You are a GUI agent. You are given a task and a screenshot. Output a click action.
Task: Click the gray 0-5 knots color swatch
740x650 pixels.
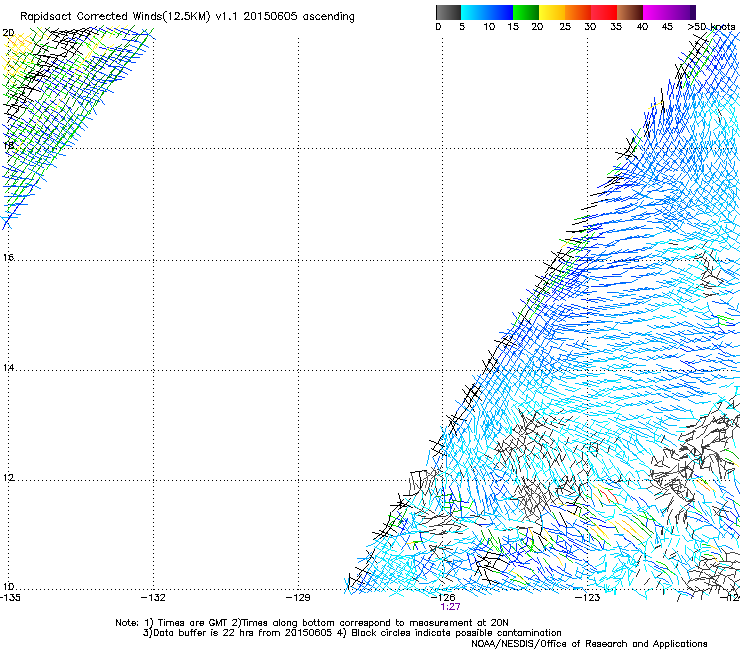(x=448, y=12)
